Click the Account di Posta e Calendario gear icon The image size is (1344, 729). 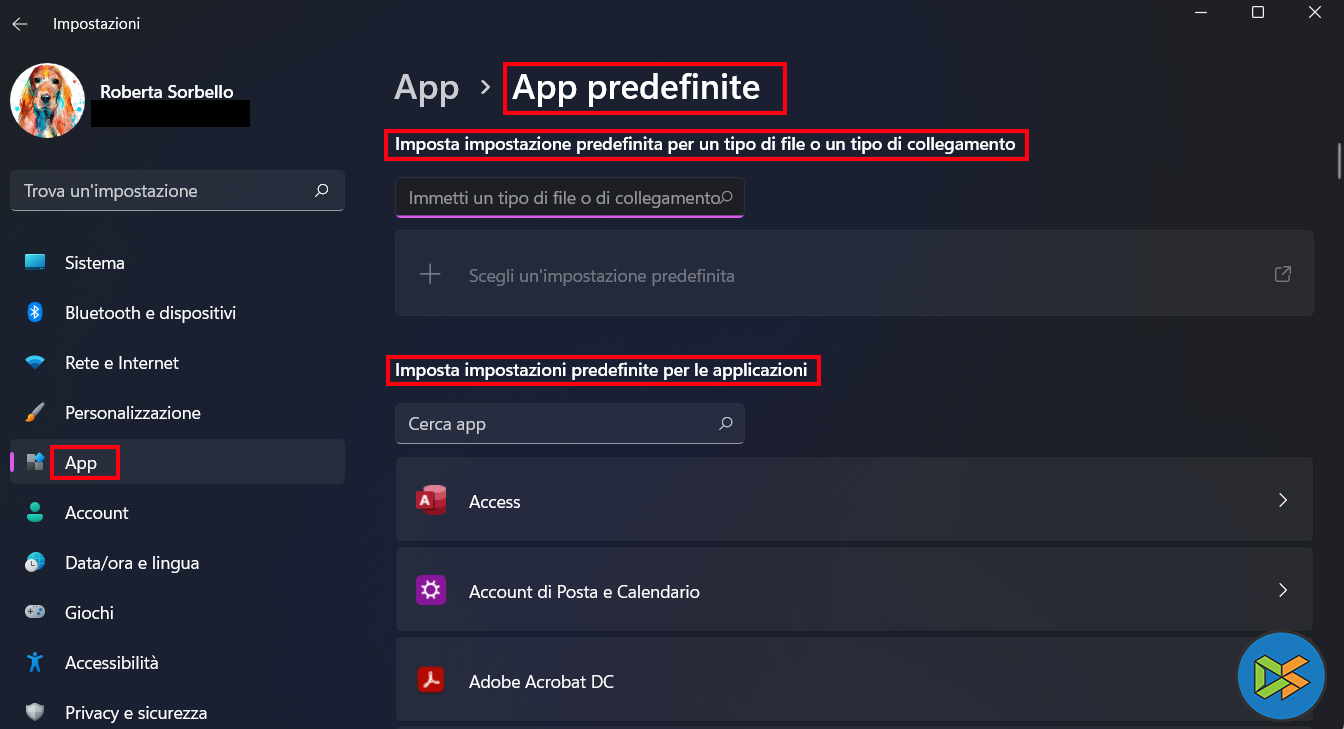[x=431, y=591]
